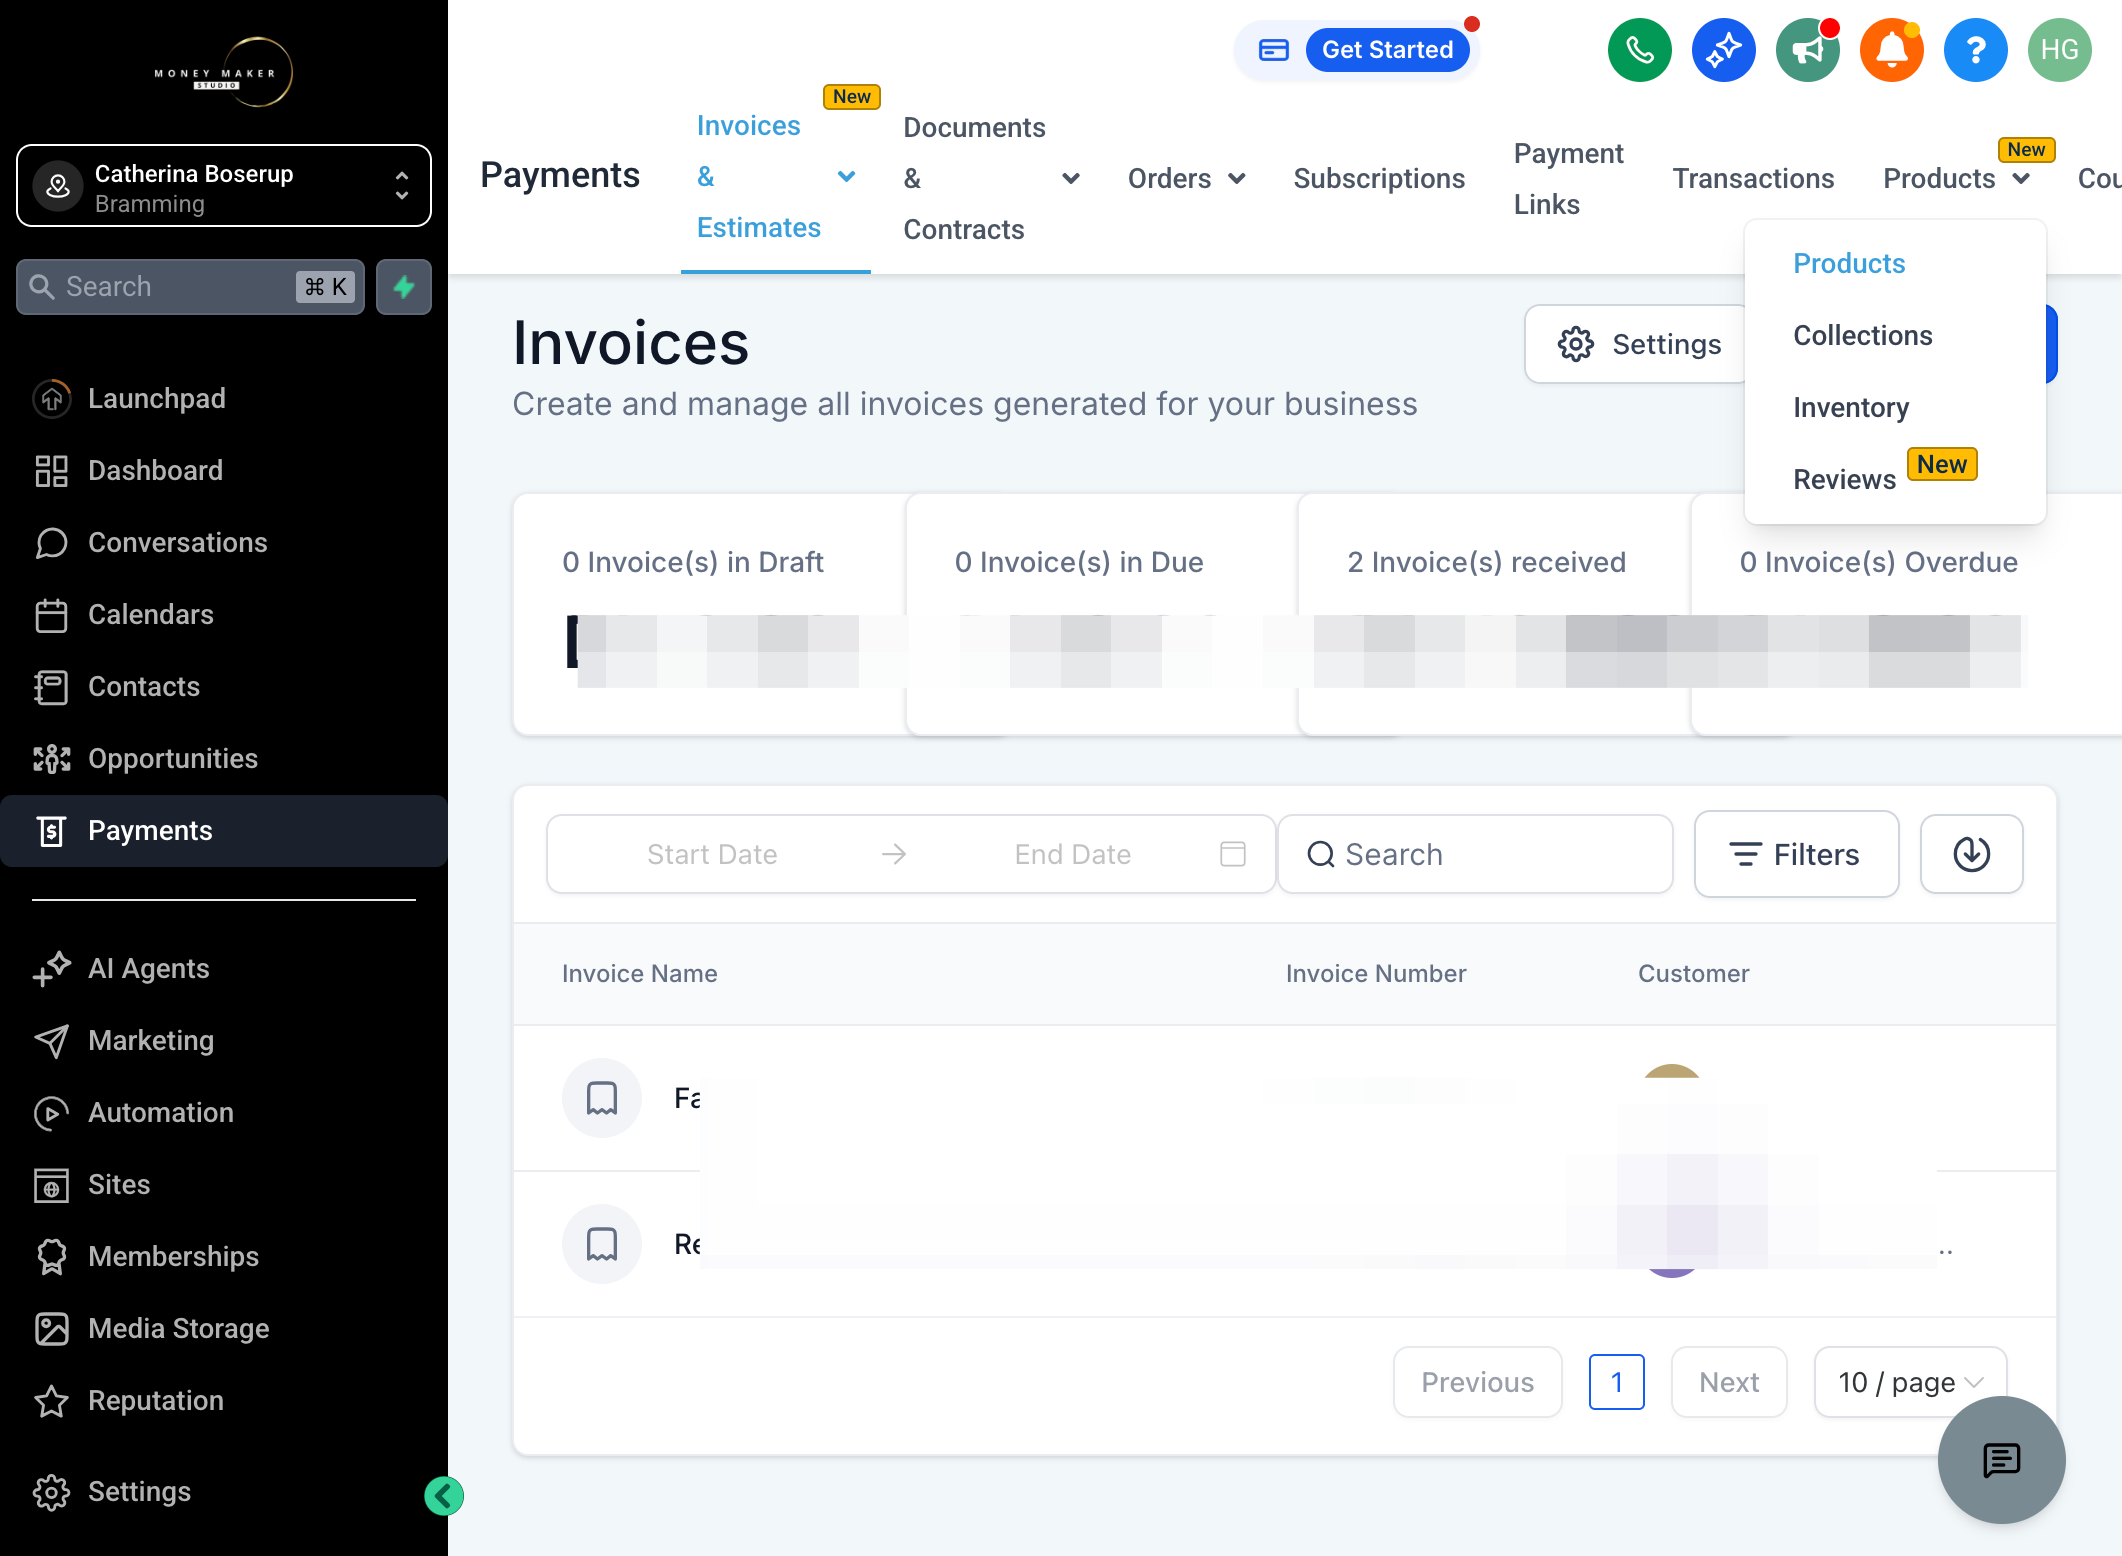
Task: Open the HG user avatar menu
Action: (x=2059, y=50)
